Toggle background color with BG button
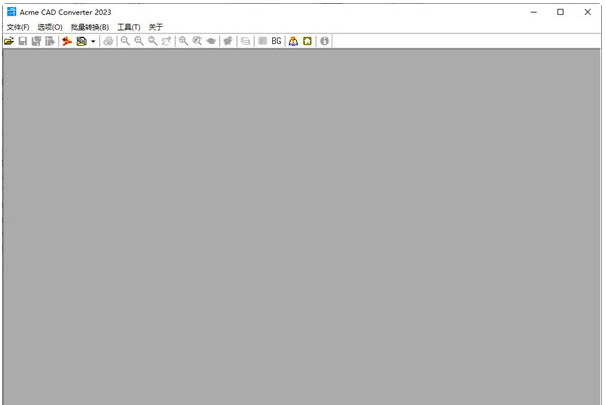The width and height of the screenshot is (606, 405). [276, 41]
